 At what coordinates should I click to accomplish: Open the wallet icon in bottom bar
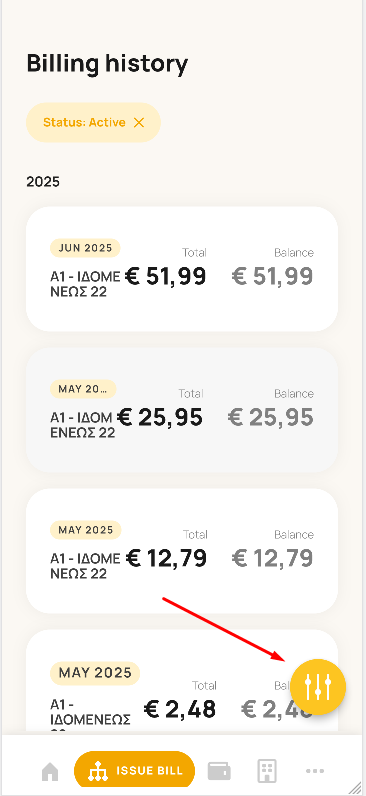[219, 771]
